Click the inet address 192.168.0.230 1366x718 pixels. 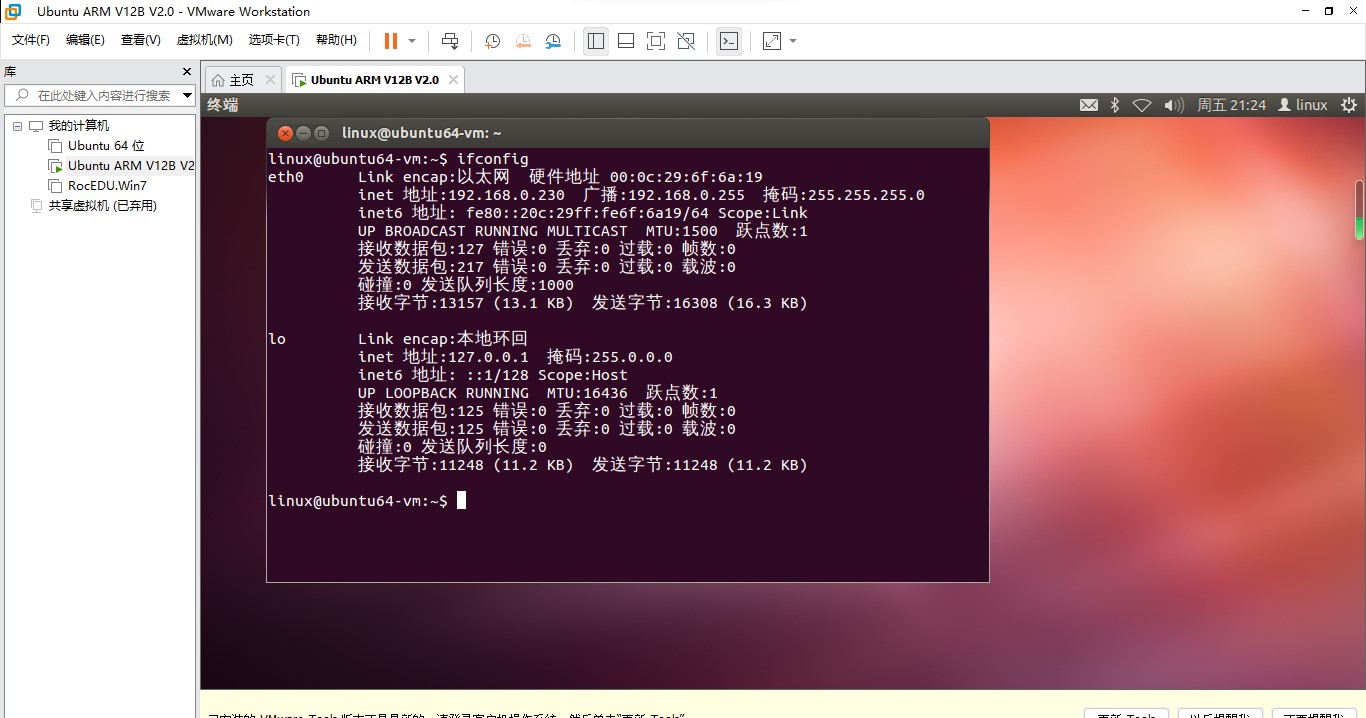pos(507,195)
